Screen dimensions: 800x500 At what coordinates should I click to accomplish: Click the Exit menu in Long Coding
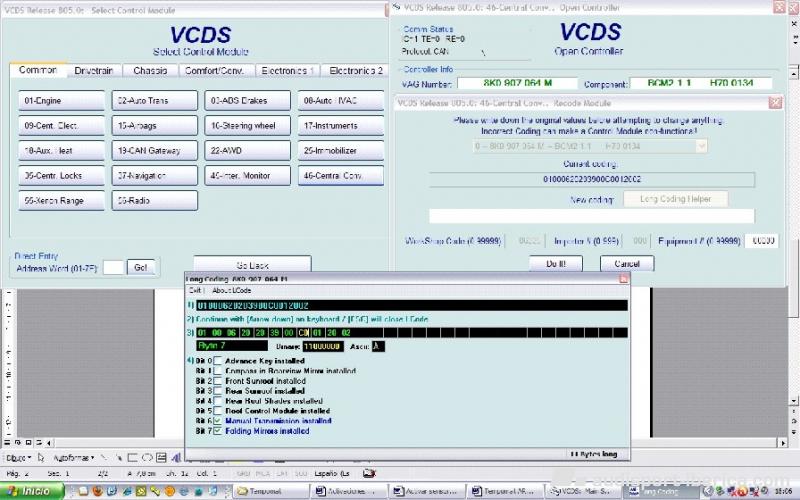pyautogui.click(x=196, y=290)
